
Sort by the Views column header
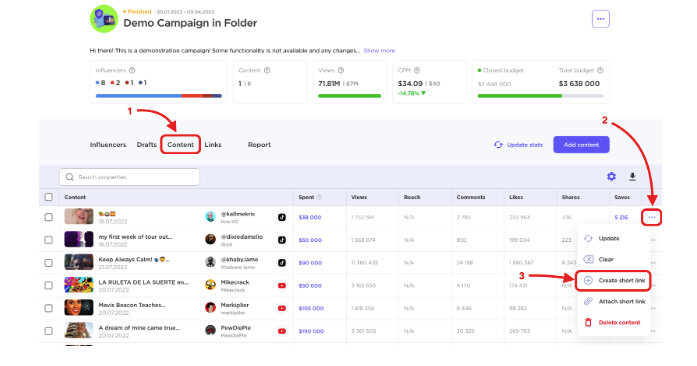[x=359, y=197]
